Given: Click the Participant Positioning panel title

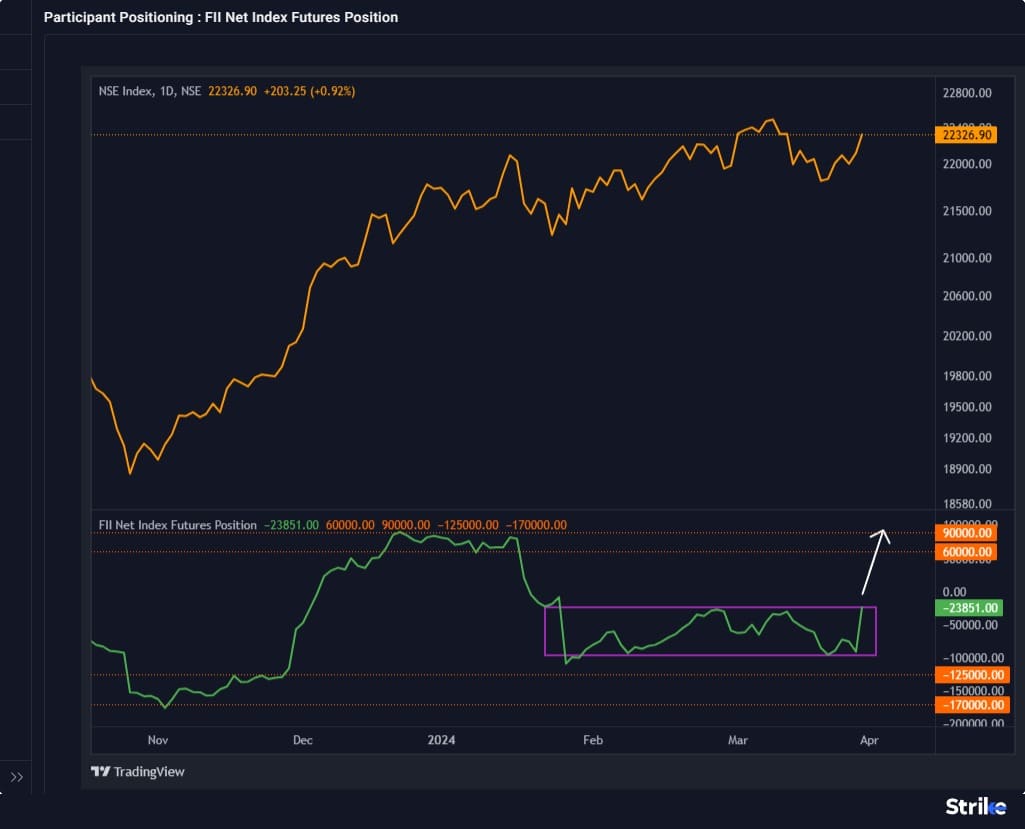Looking at the screenshot, I should (x=221, y=17).
